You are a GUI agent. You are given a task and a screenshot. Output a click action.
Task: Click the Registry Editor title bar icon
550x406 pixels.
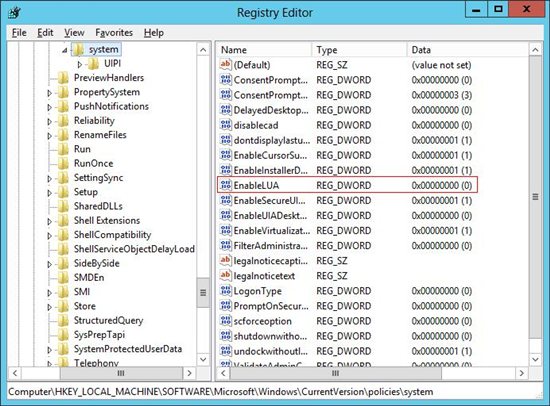pos(15,13)
